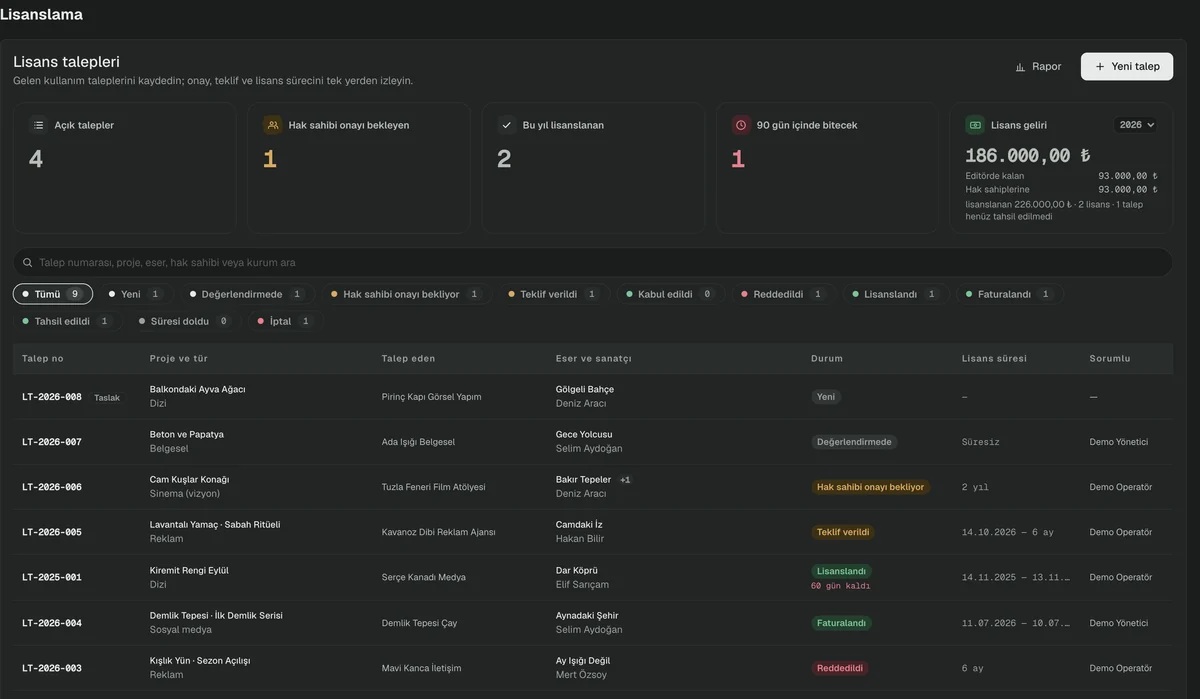Click the plus icon on Yeni talep
The image size is (1200, 699).
coord(1100,67)
